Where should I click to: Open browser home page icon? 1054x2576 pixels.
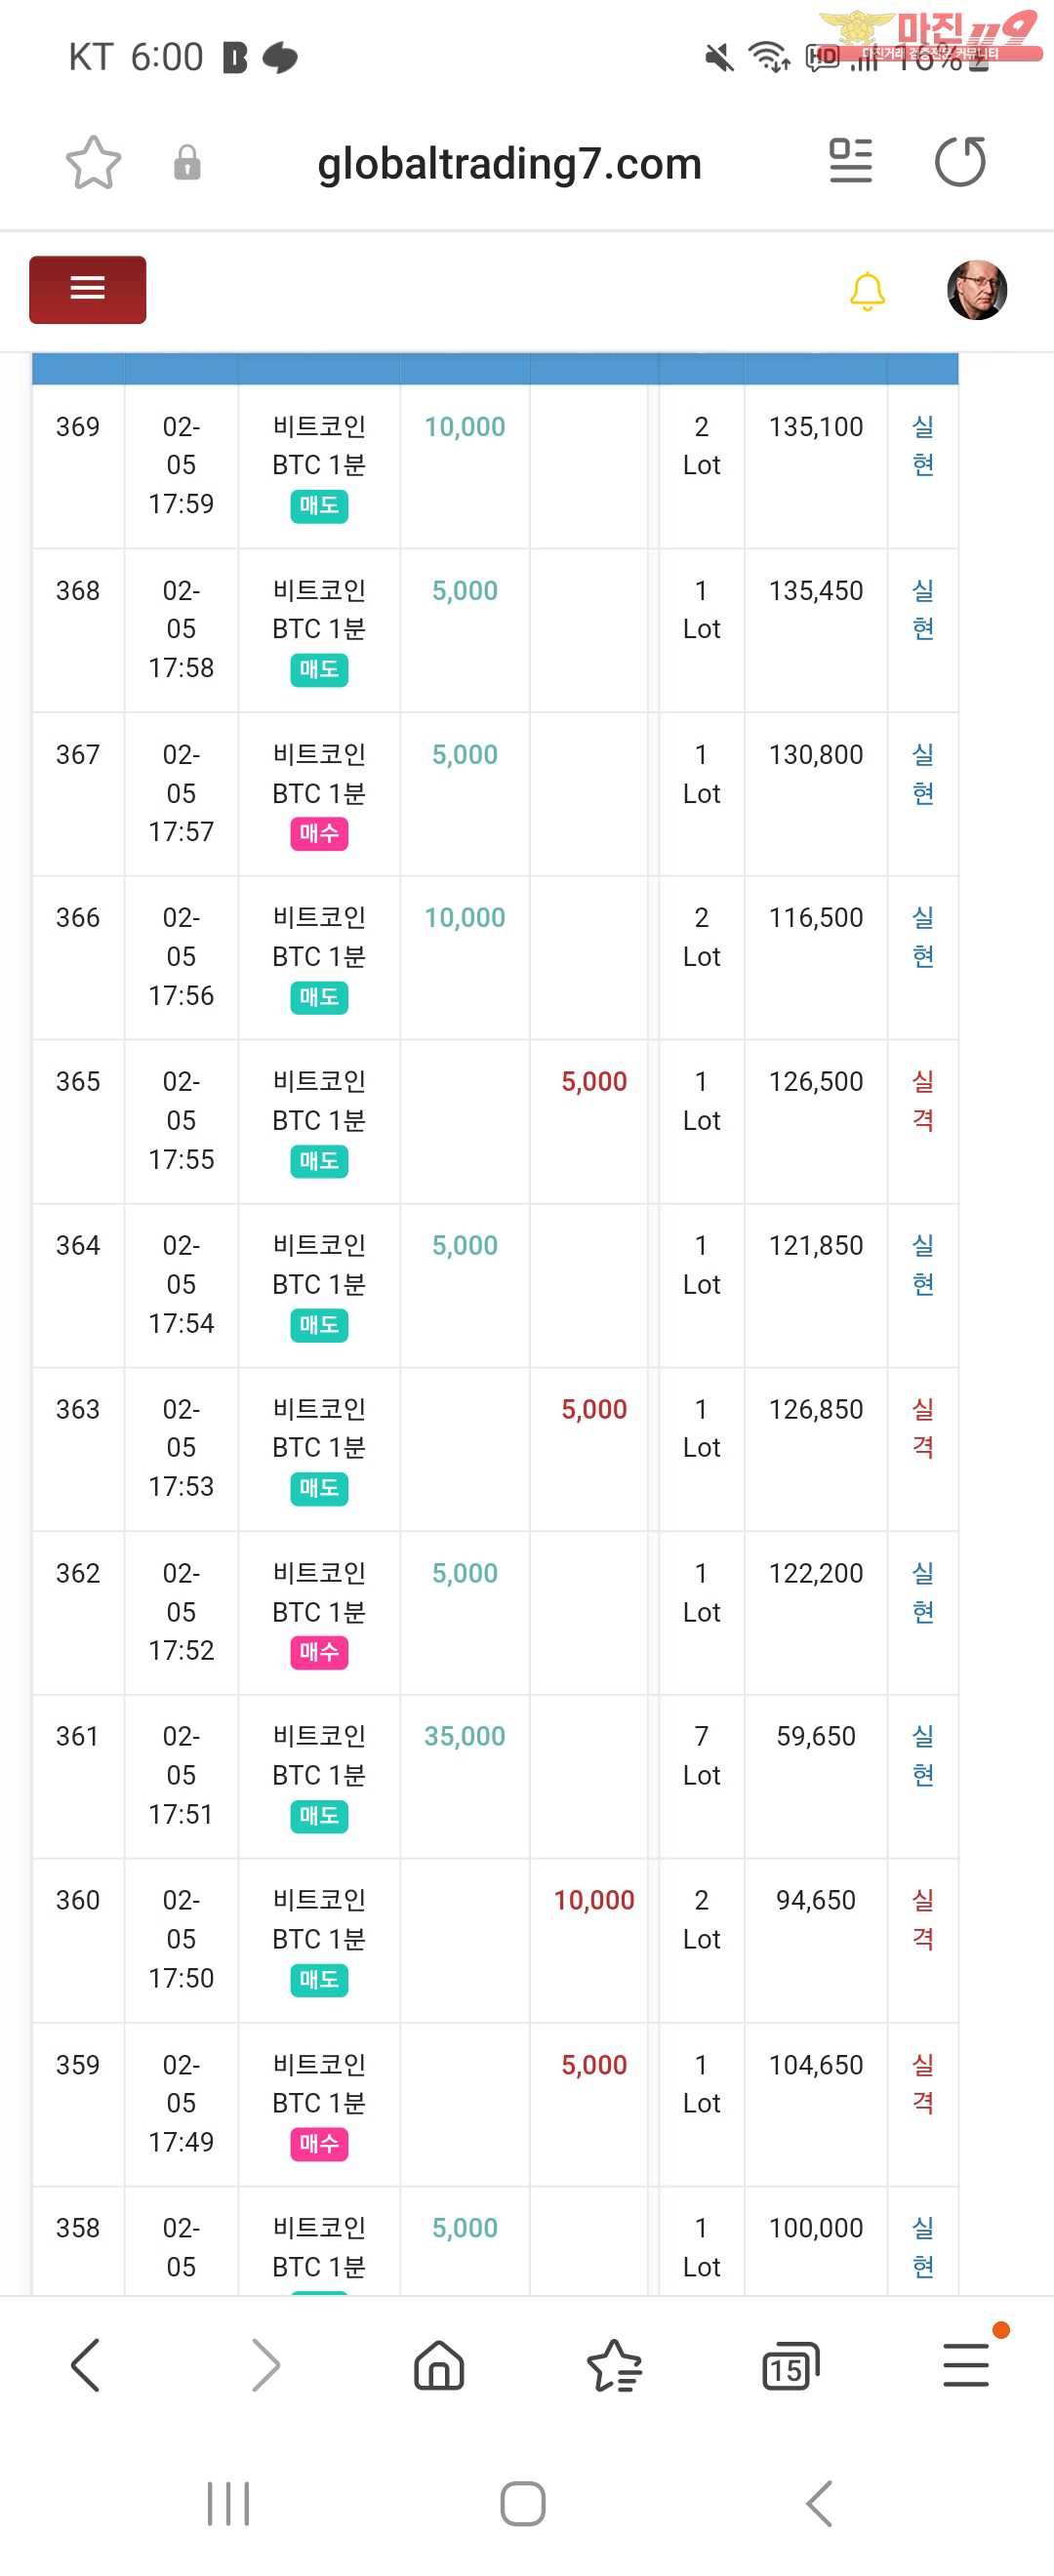coord(439,2365)
